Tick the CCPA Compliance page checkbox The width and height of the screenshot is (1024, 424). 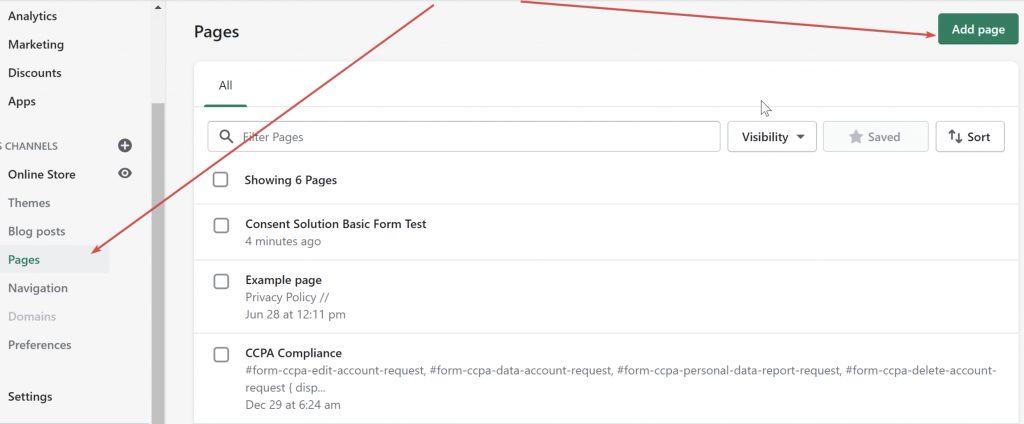[x=221, y=354]
